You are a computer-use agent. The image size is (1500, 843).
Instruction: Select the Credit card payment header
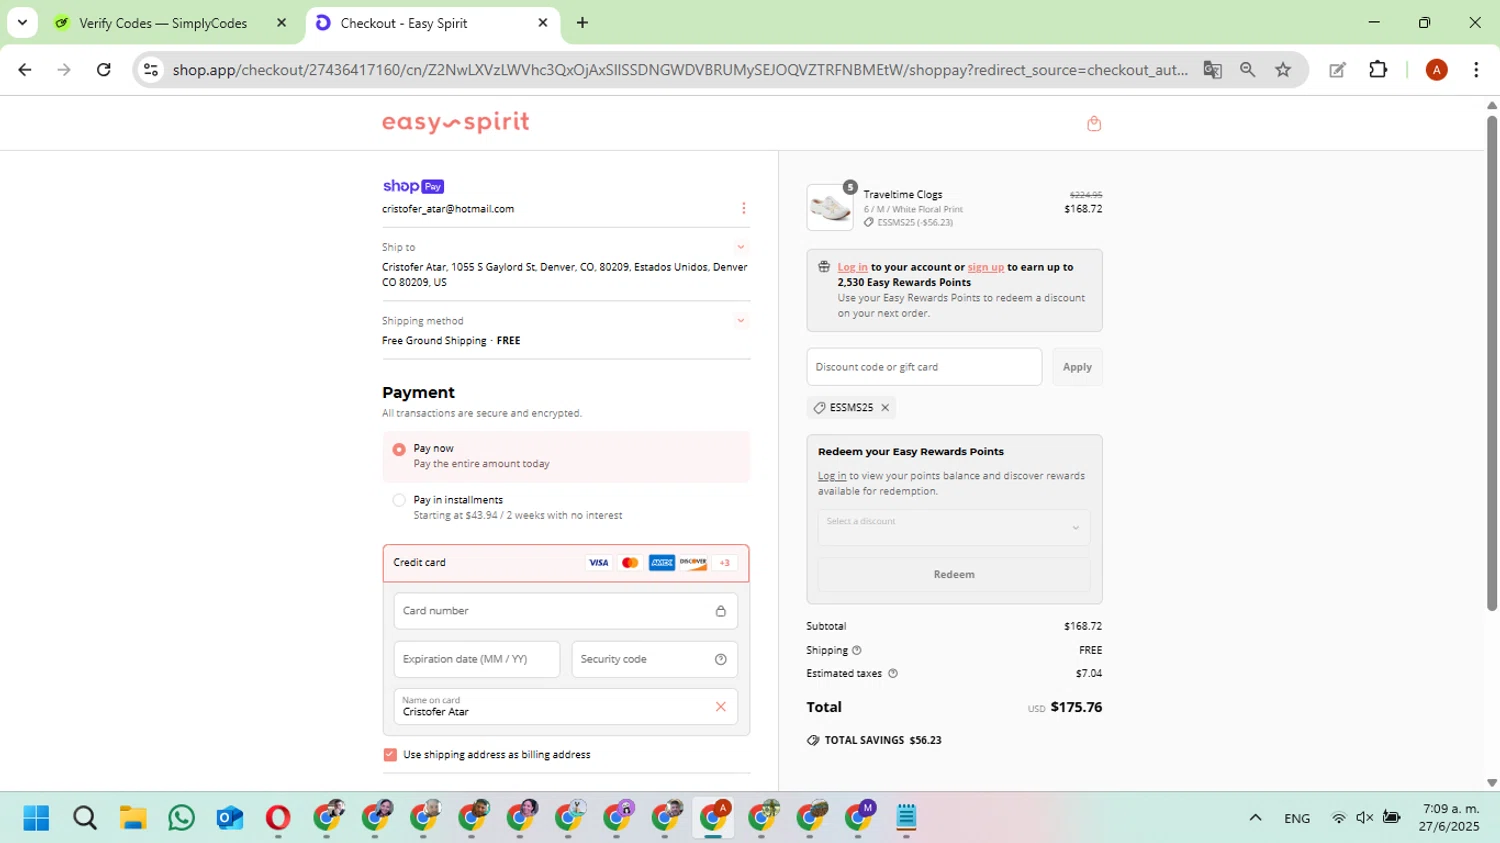pyautogui.click(x=566, y=563)
